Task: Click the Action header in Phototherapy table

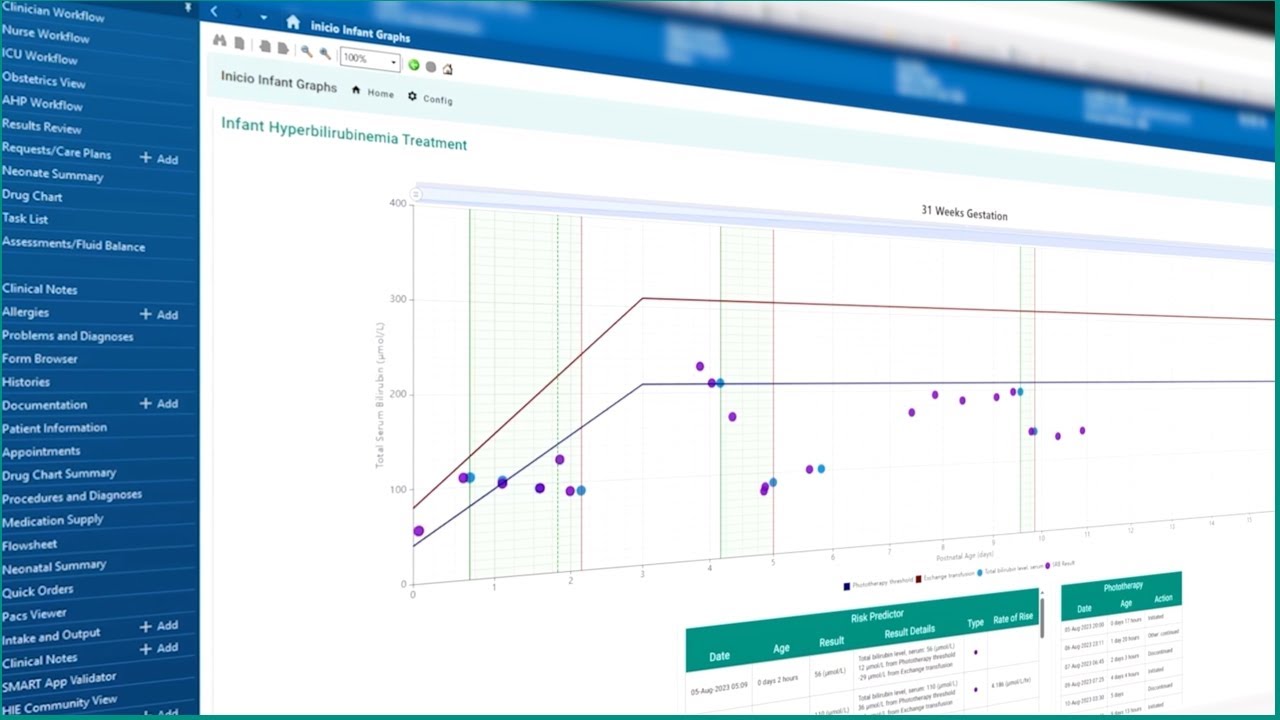Action: click(x=1163, y=598)
